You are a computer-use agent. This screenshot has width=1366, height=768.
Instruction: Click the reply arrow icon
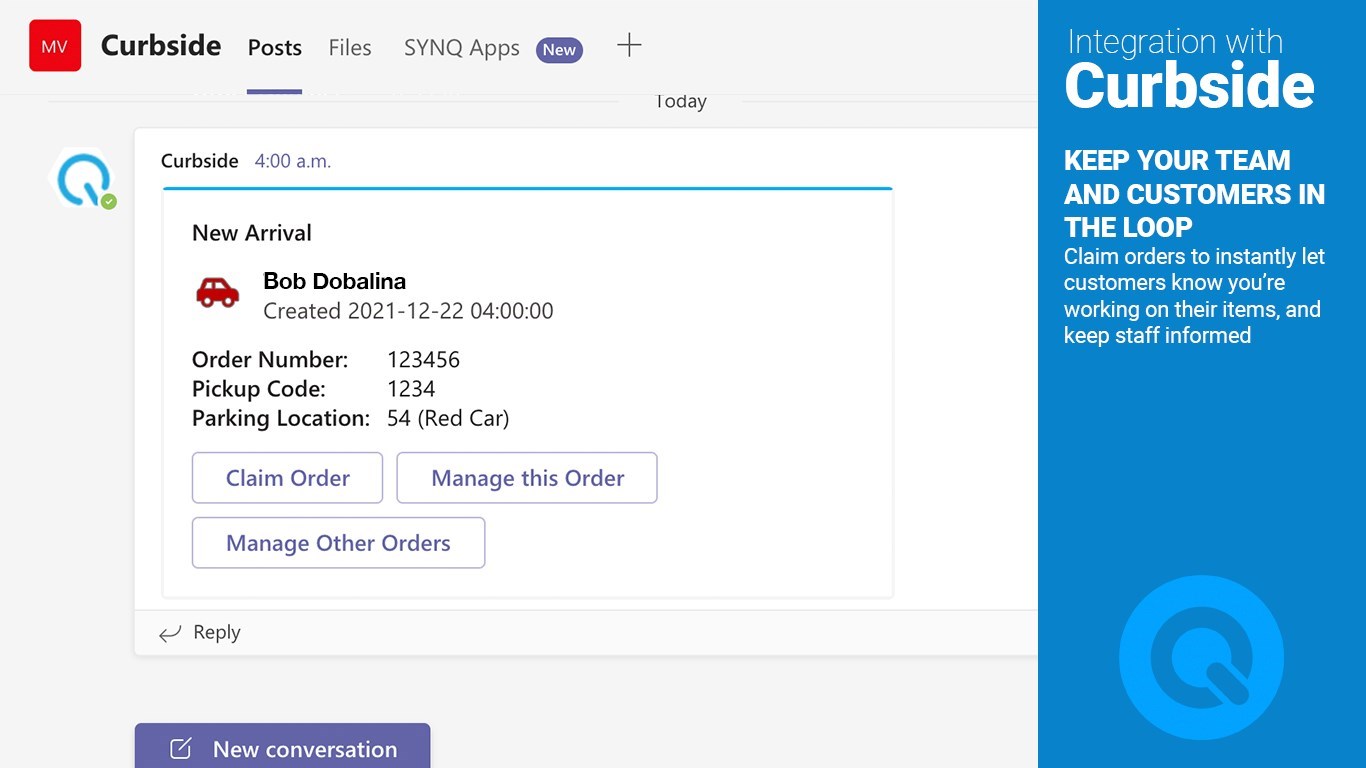pos(170,633)
